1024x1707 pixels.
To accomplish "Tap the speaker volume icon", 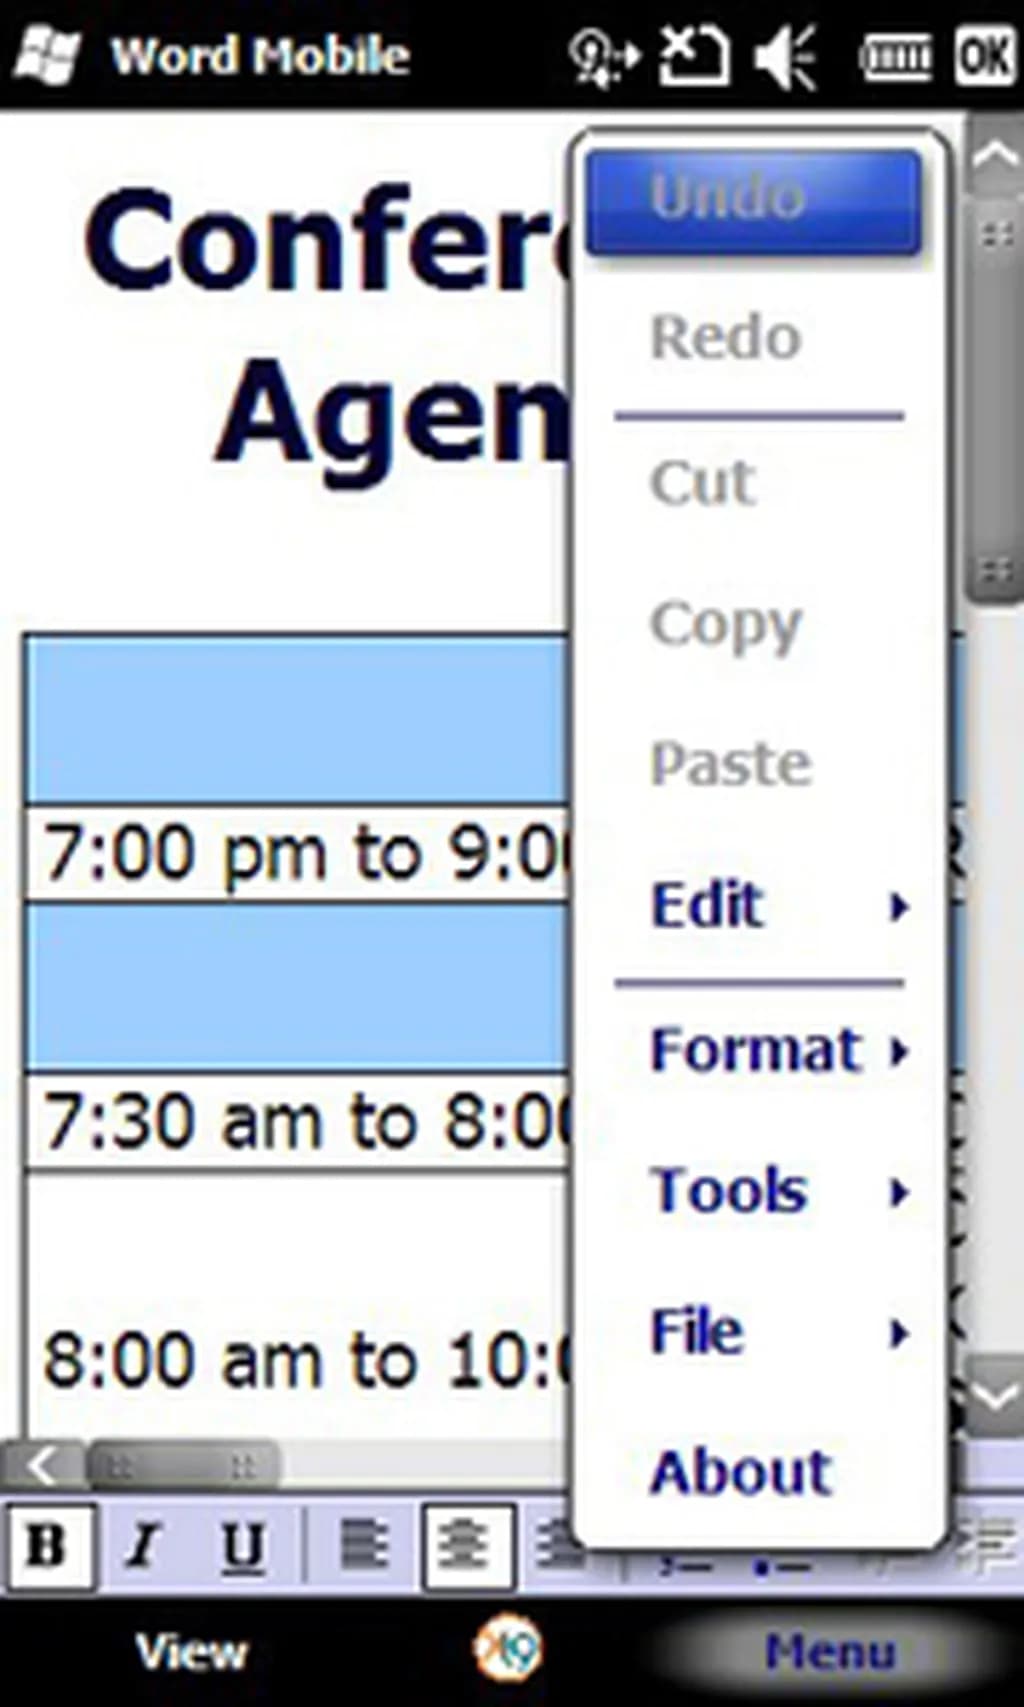I will tap(785, 57).
